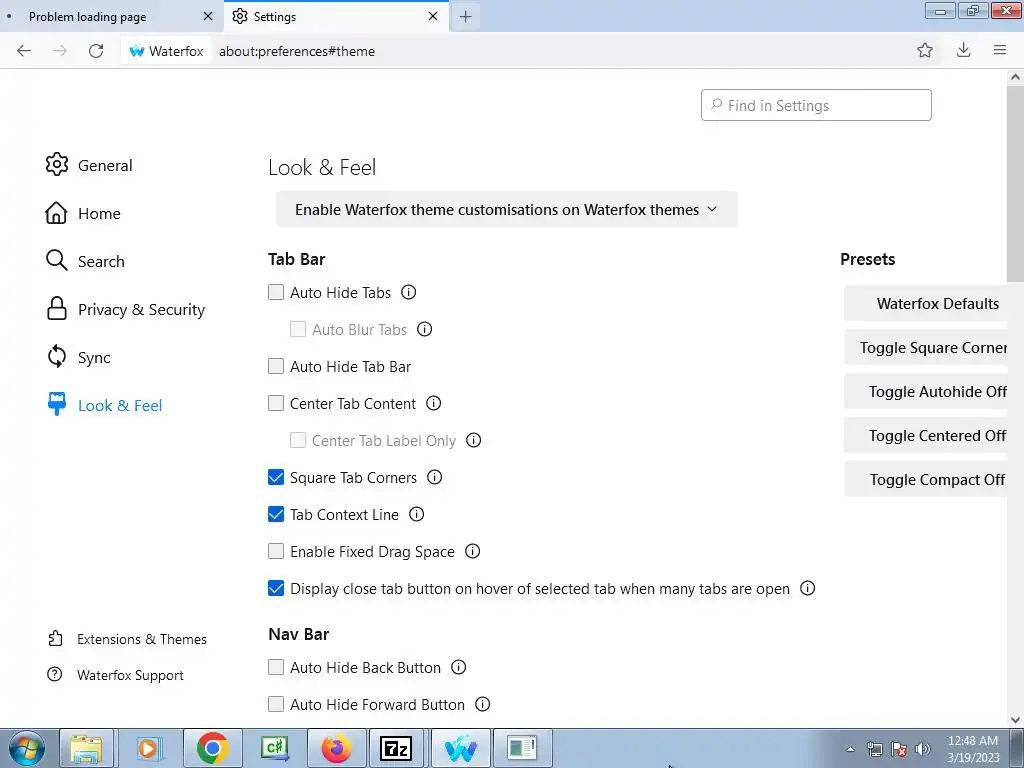
Task: Show info for Auto Hide Back Button
Action: pyautogui.click(x=459, y=667)
